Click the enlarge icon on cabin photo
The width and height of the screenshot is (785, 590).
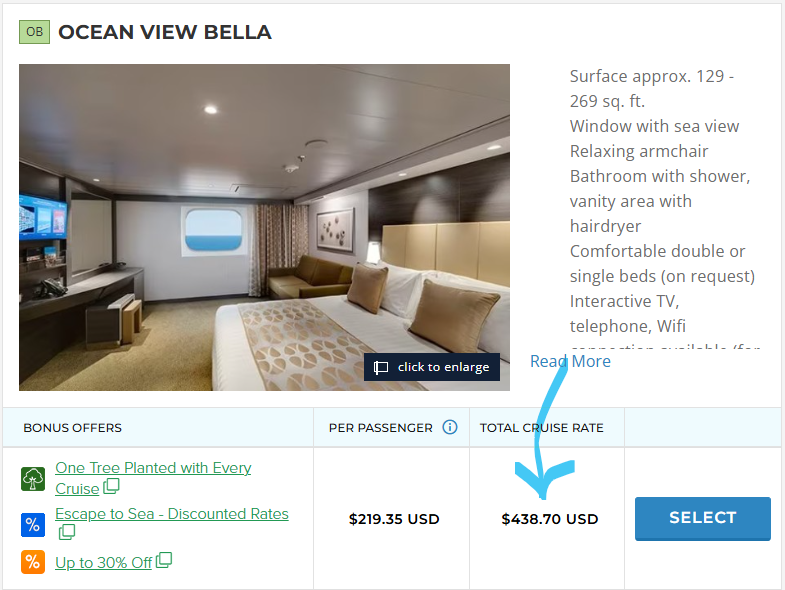tap(381, 368)
